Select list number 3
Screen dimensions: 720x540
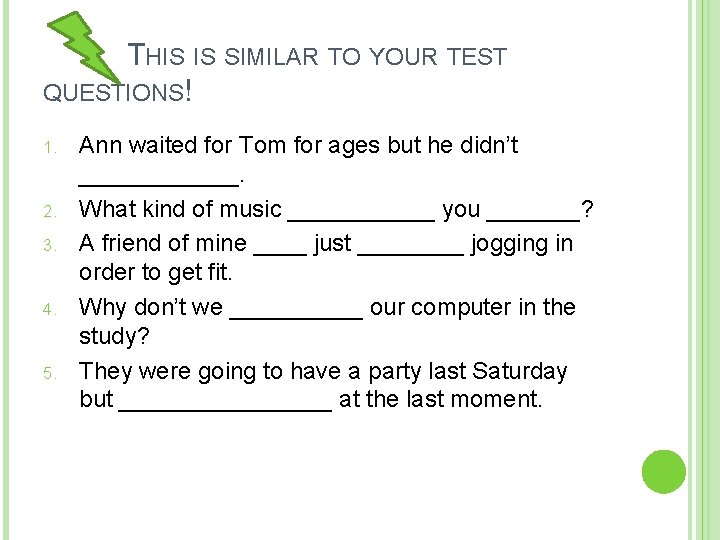(50, 245)
